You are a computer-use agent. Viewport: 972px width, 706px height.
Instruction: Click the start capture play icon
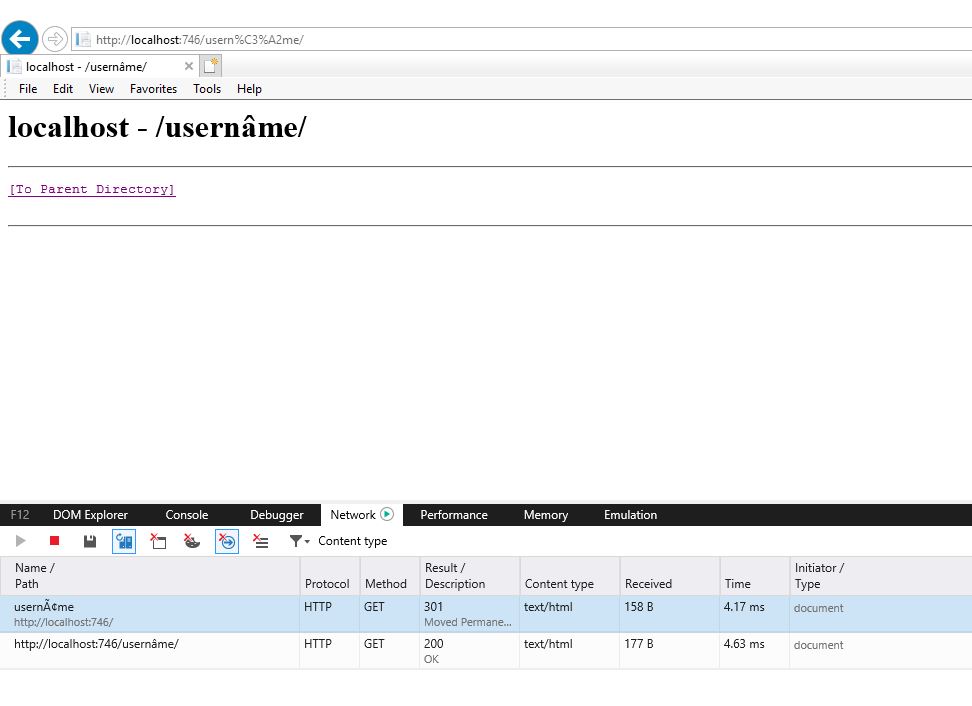[x=20, y=541]
